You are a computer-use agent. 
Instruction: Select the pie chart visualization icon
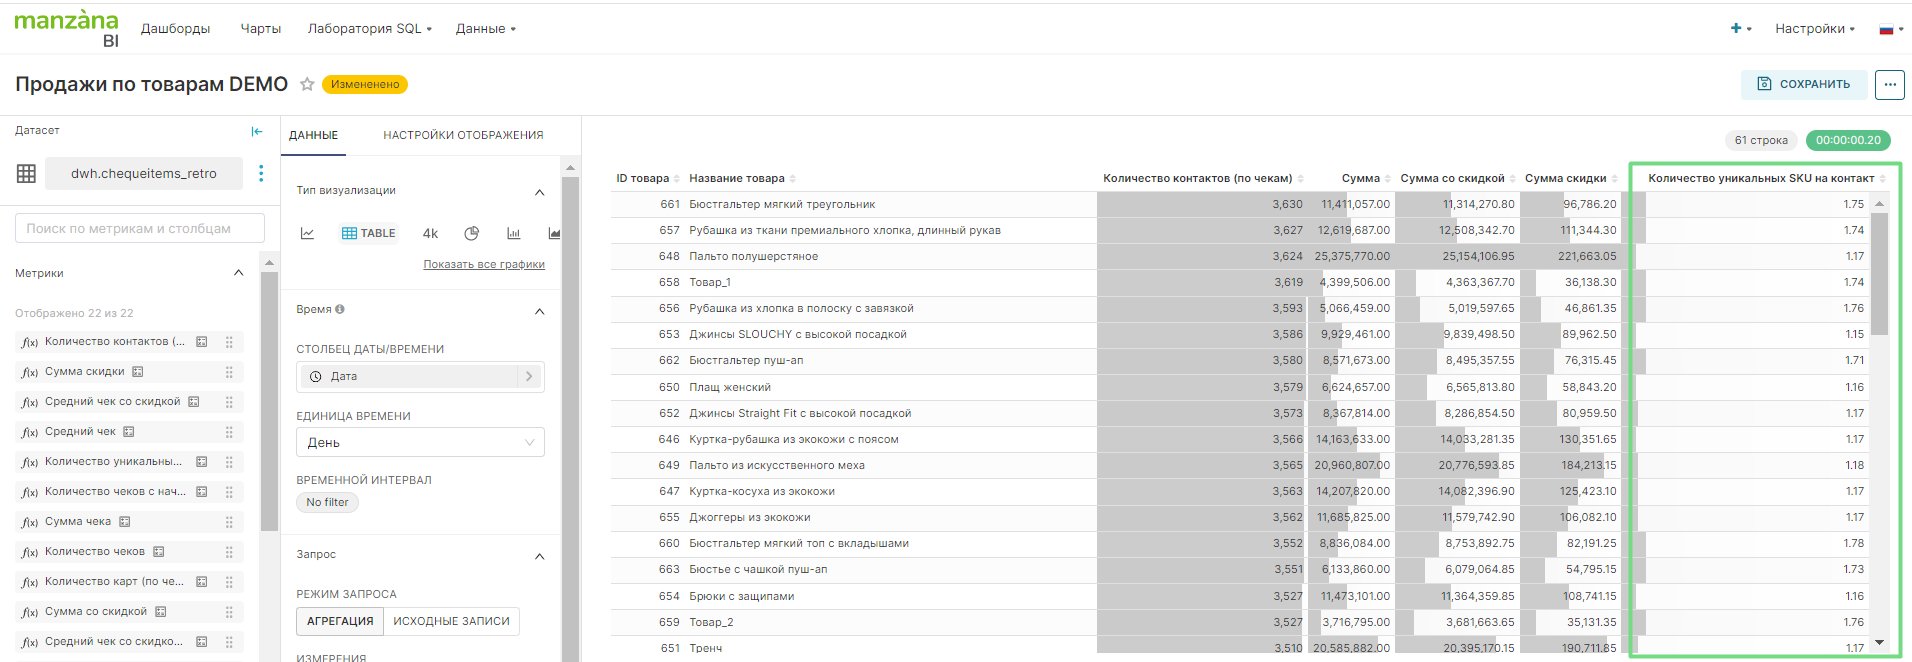click(472, 233)
